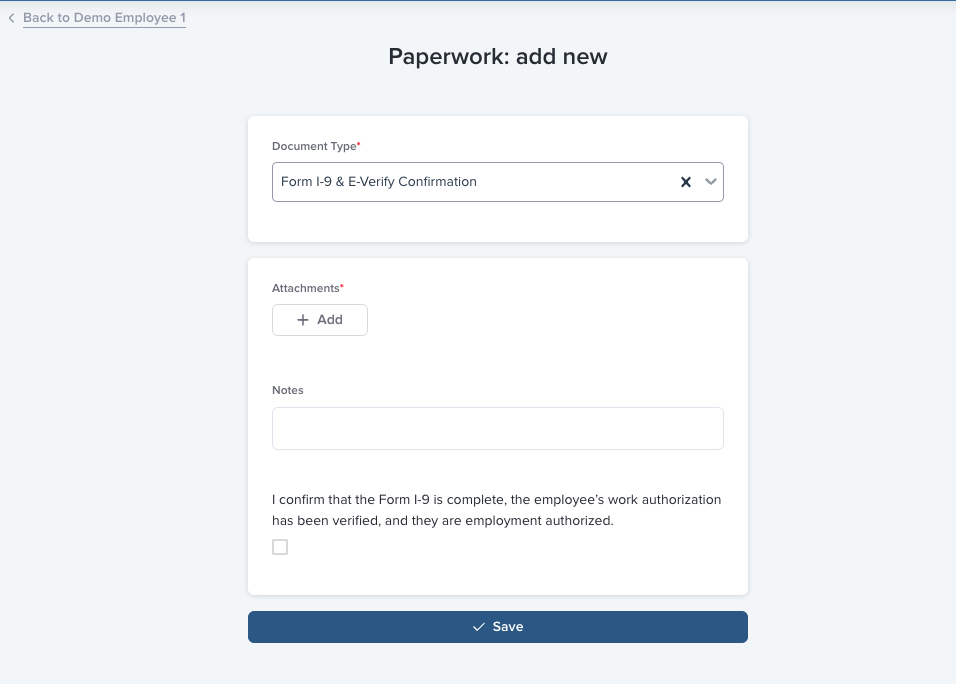Click the I-9 confirmation statement text
Screen dimensions: 956x684
(x=496, y=499)
